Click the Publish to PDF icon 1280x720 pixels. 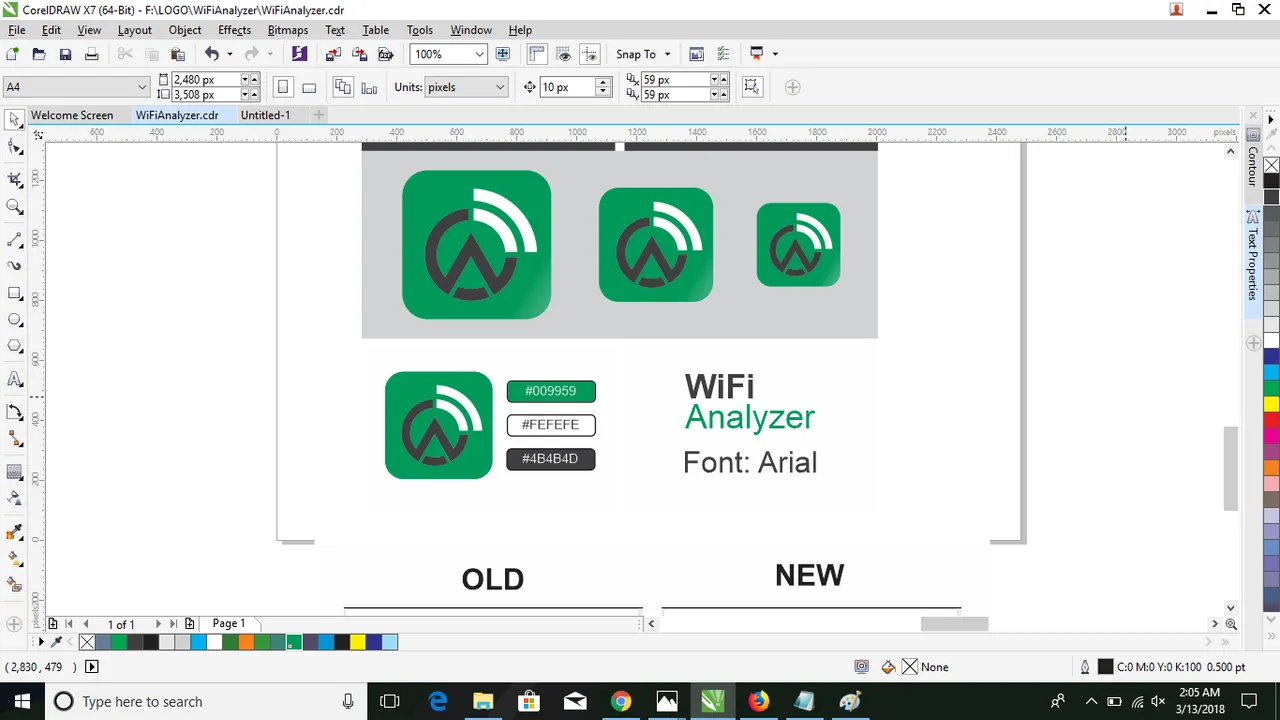[385, 54]
